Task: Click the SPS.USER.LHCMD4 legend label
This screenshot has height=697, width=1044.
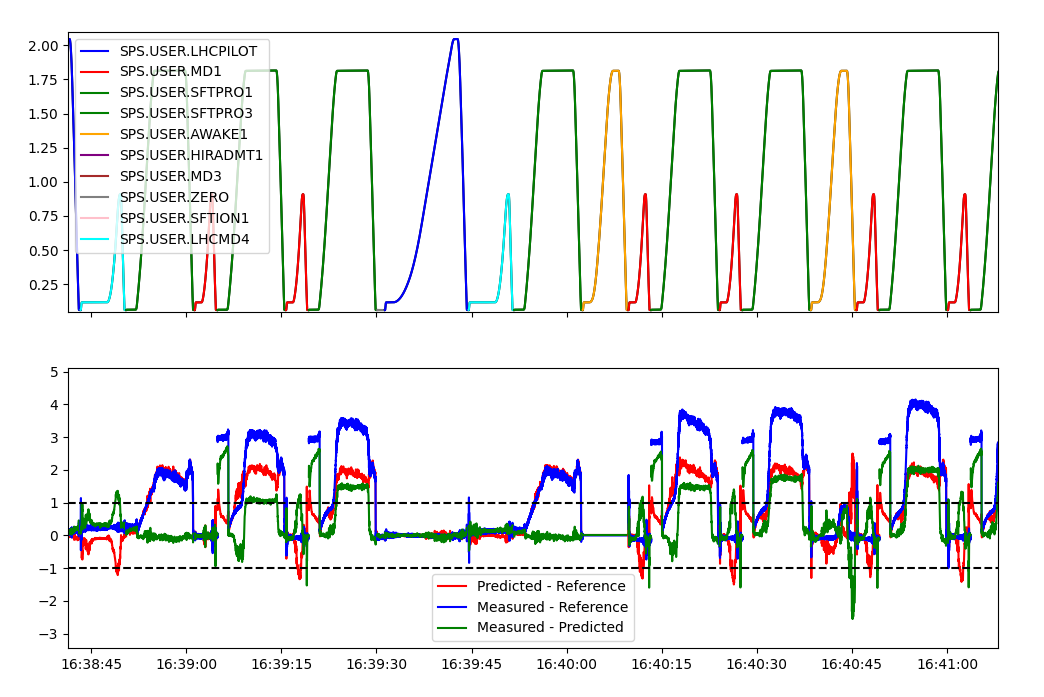Action: [x=184, y=239]
